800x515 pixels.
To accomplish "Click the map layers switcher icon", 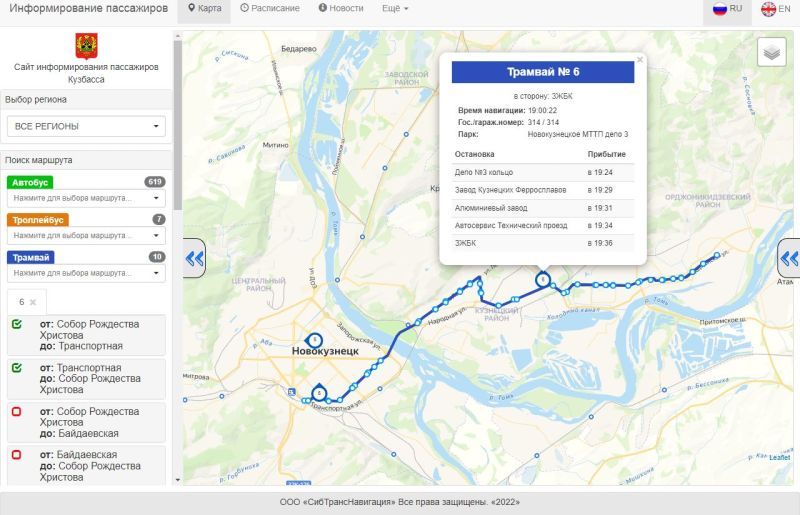I will coord(771,51).
